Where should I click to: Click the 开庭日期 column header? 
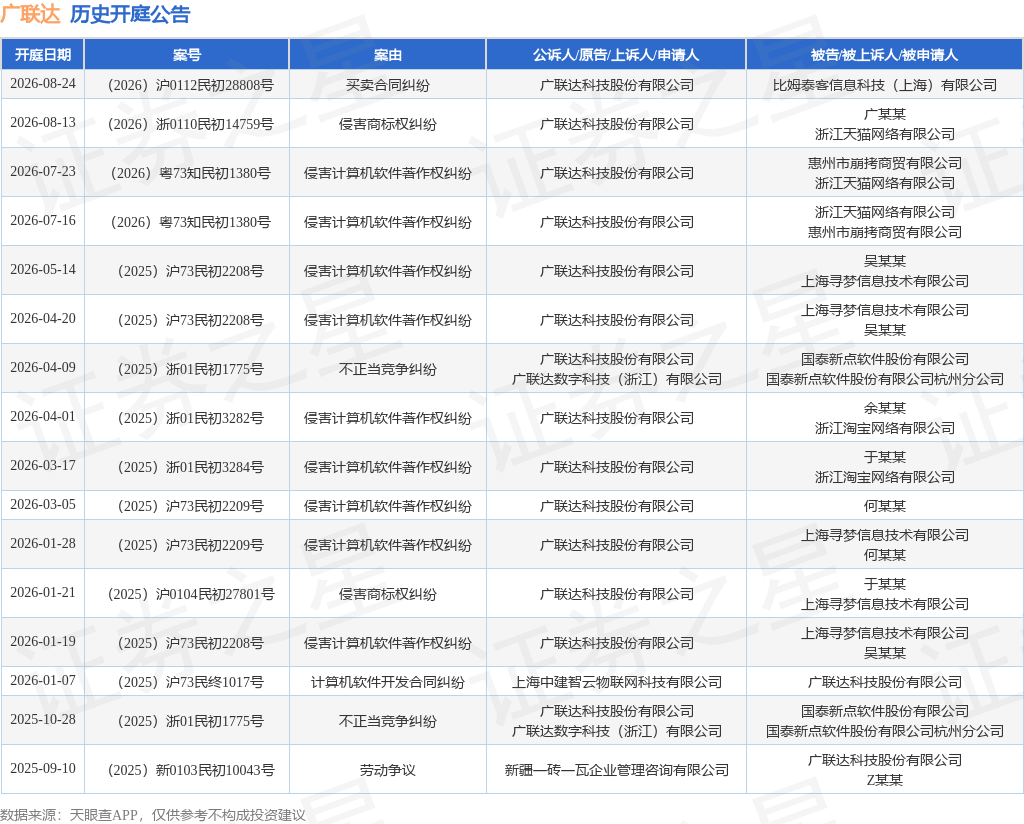click(42, 55)
